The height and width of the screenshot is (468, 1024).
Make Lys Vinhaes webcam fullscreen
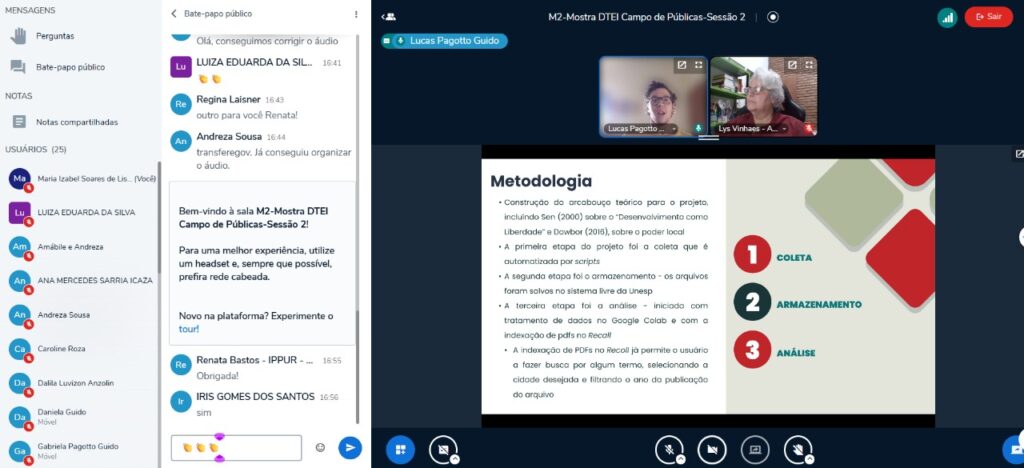[x=807, y=65]
